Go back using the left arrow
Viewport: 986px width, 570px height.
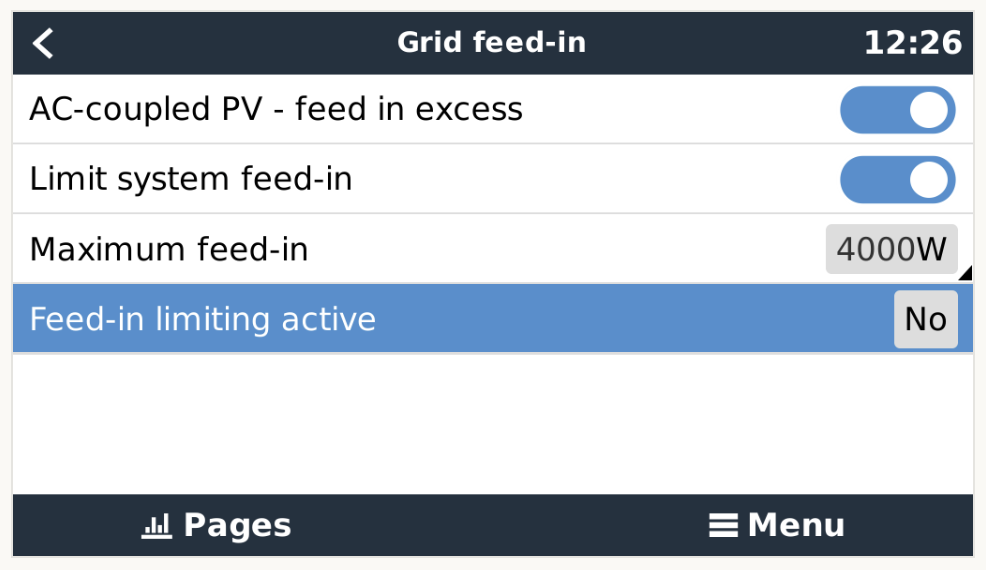pyautogui.click(x=44, y=43)
